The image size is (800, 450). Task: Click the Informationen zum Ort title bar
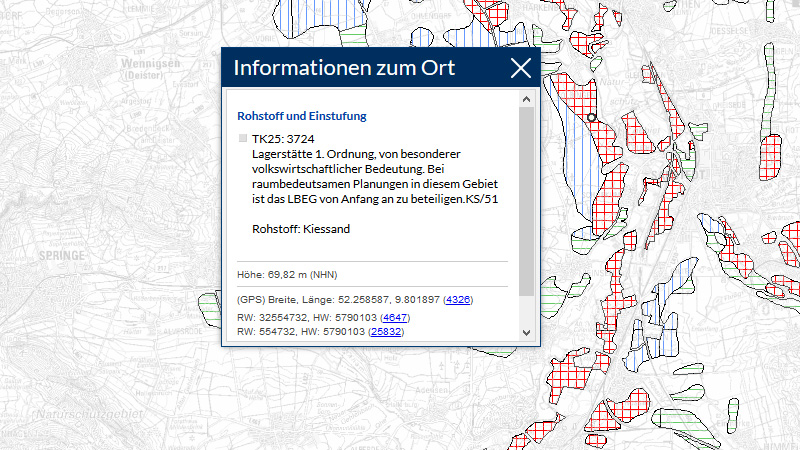[x=345, y=68]
